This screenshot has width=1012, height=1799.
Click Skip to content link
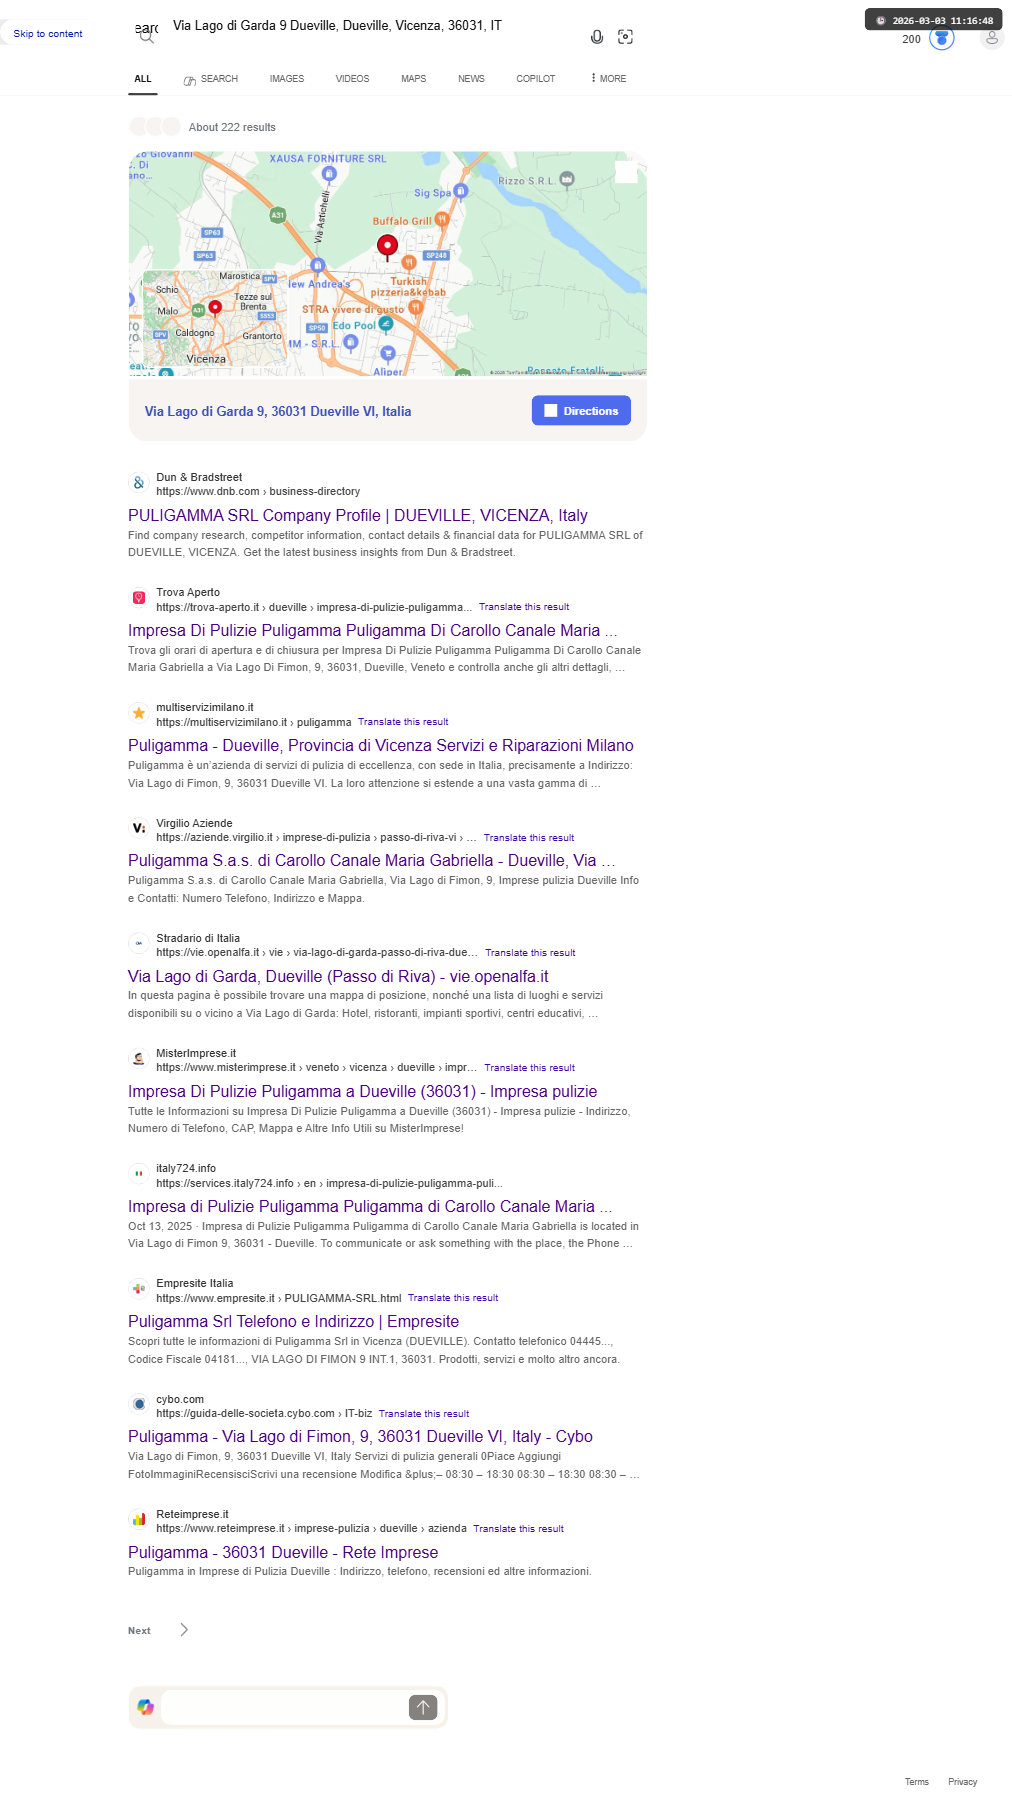[48, 34]
